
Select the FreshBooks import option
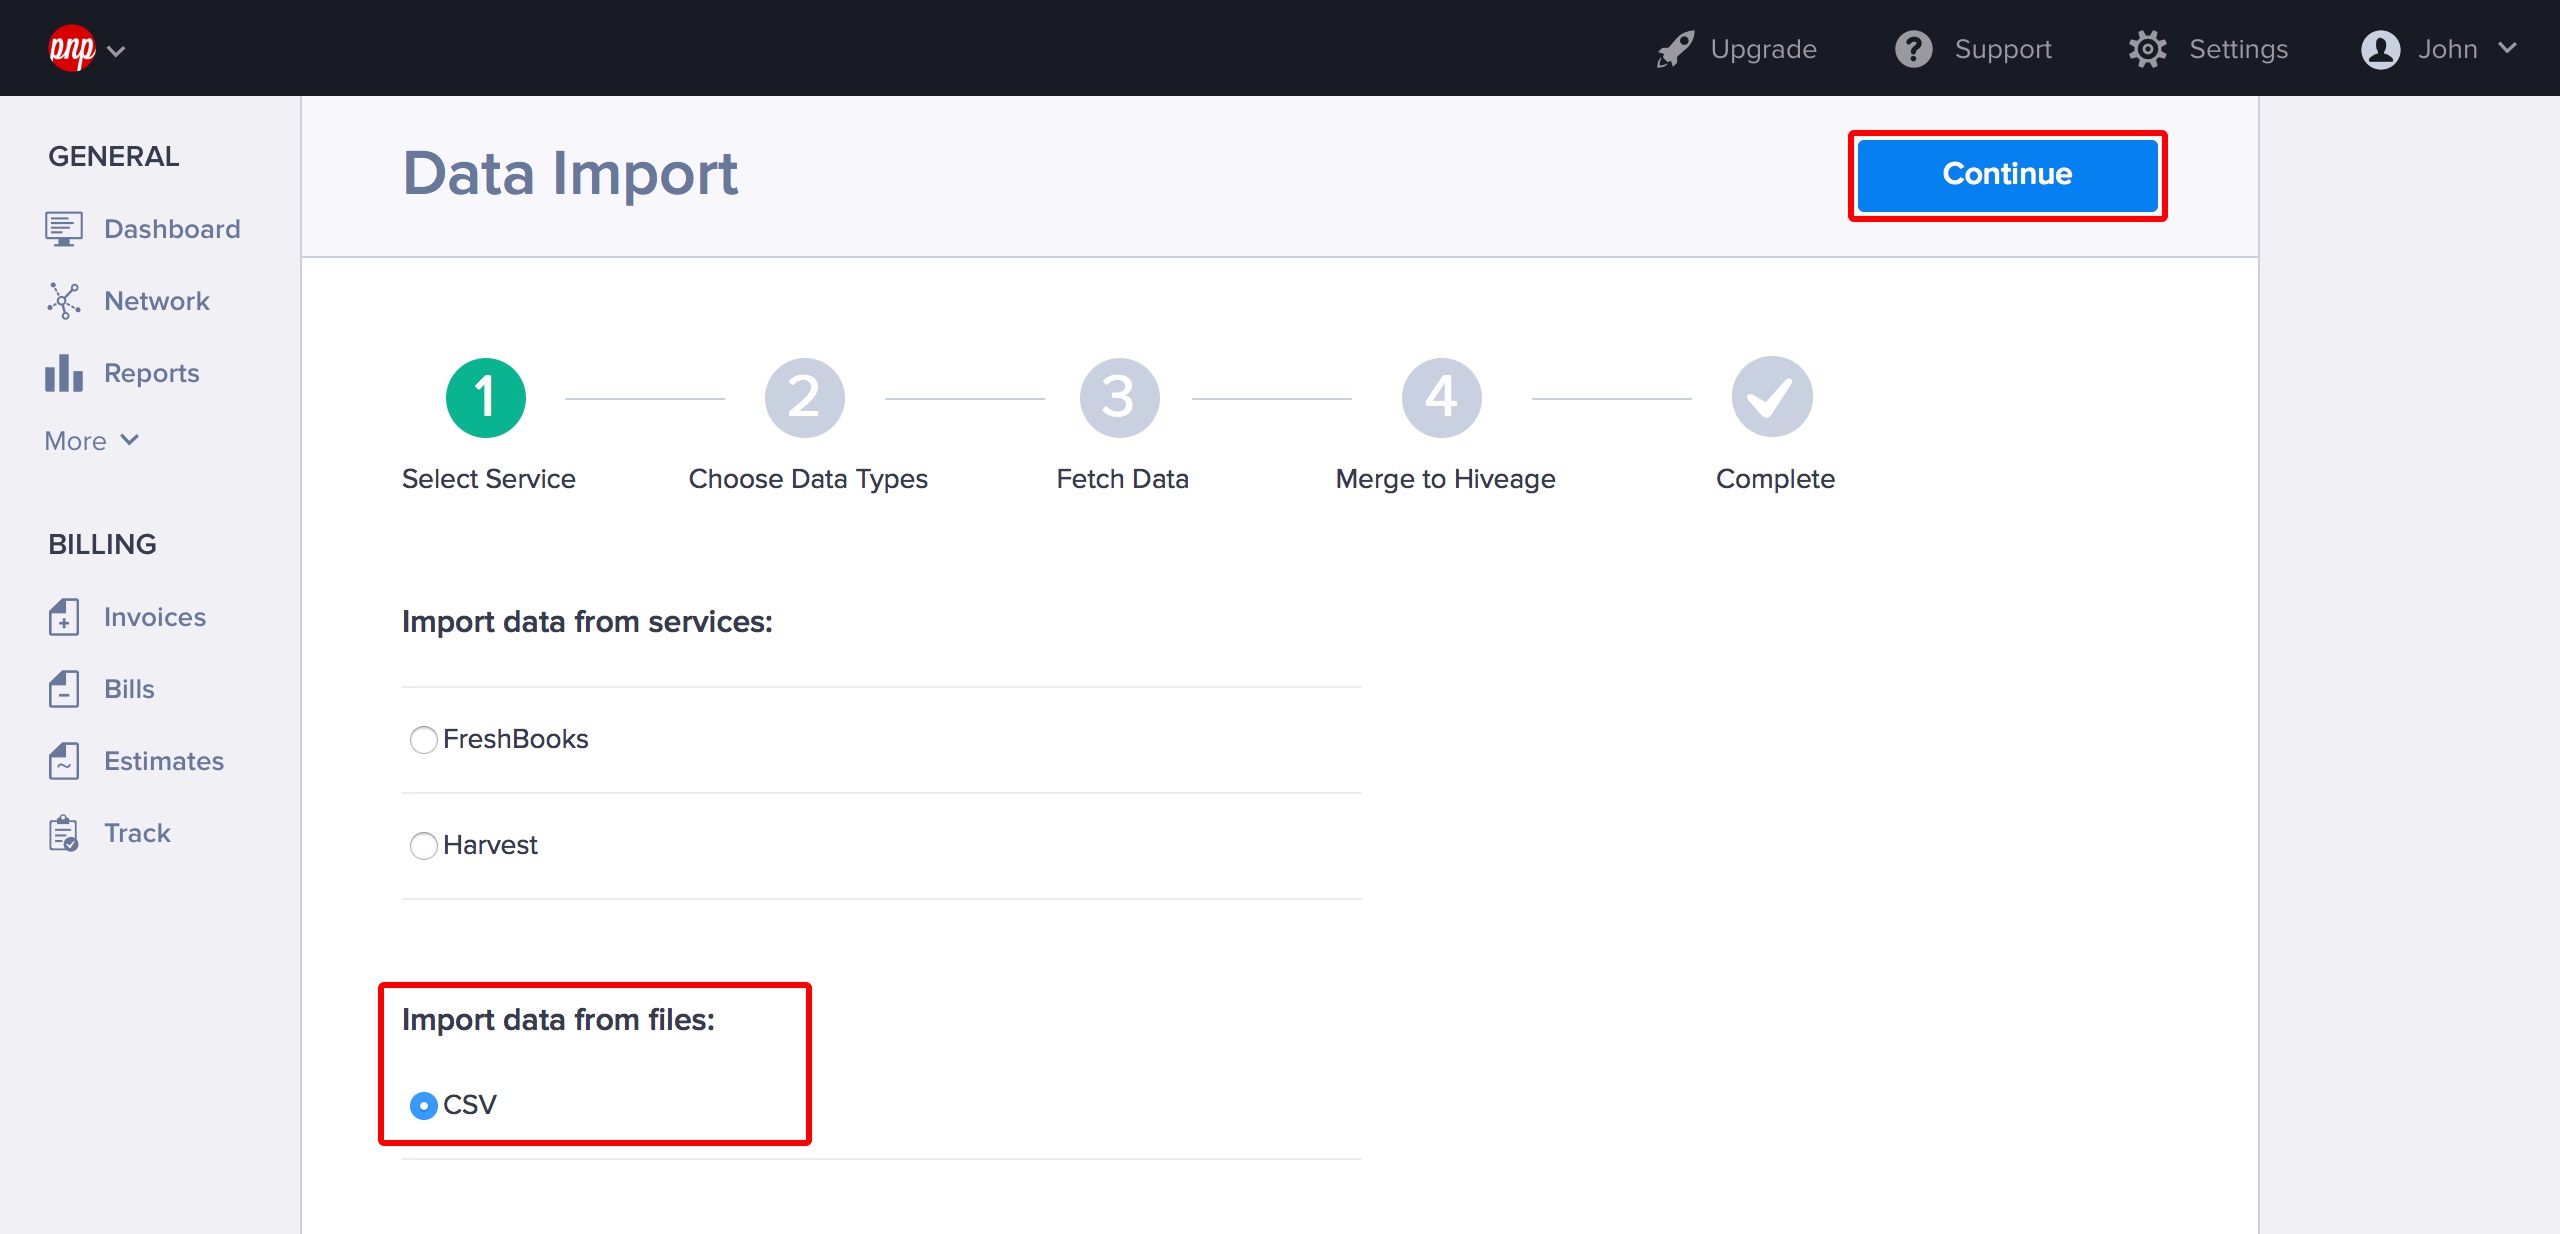point(423,740)
